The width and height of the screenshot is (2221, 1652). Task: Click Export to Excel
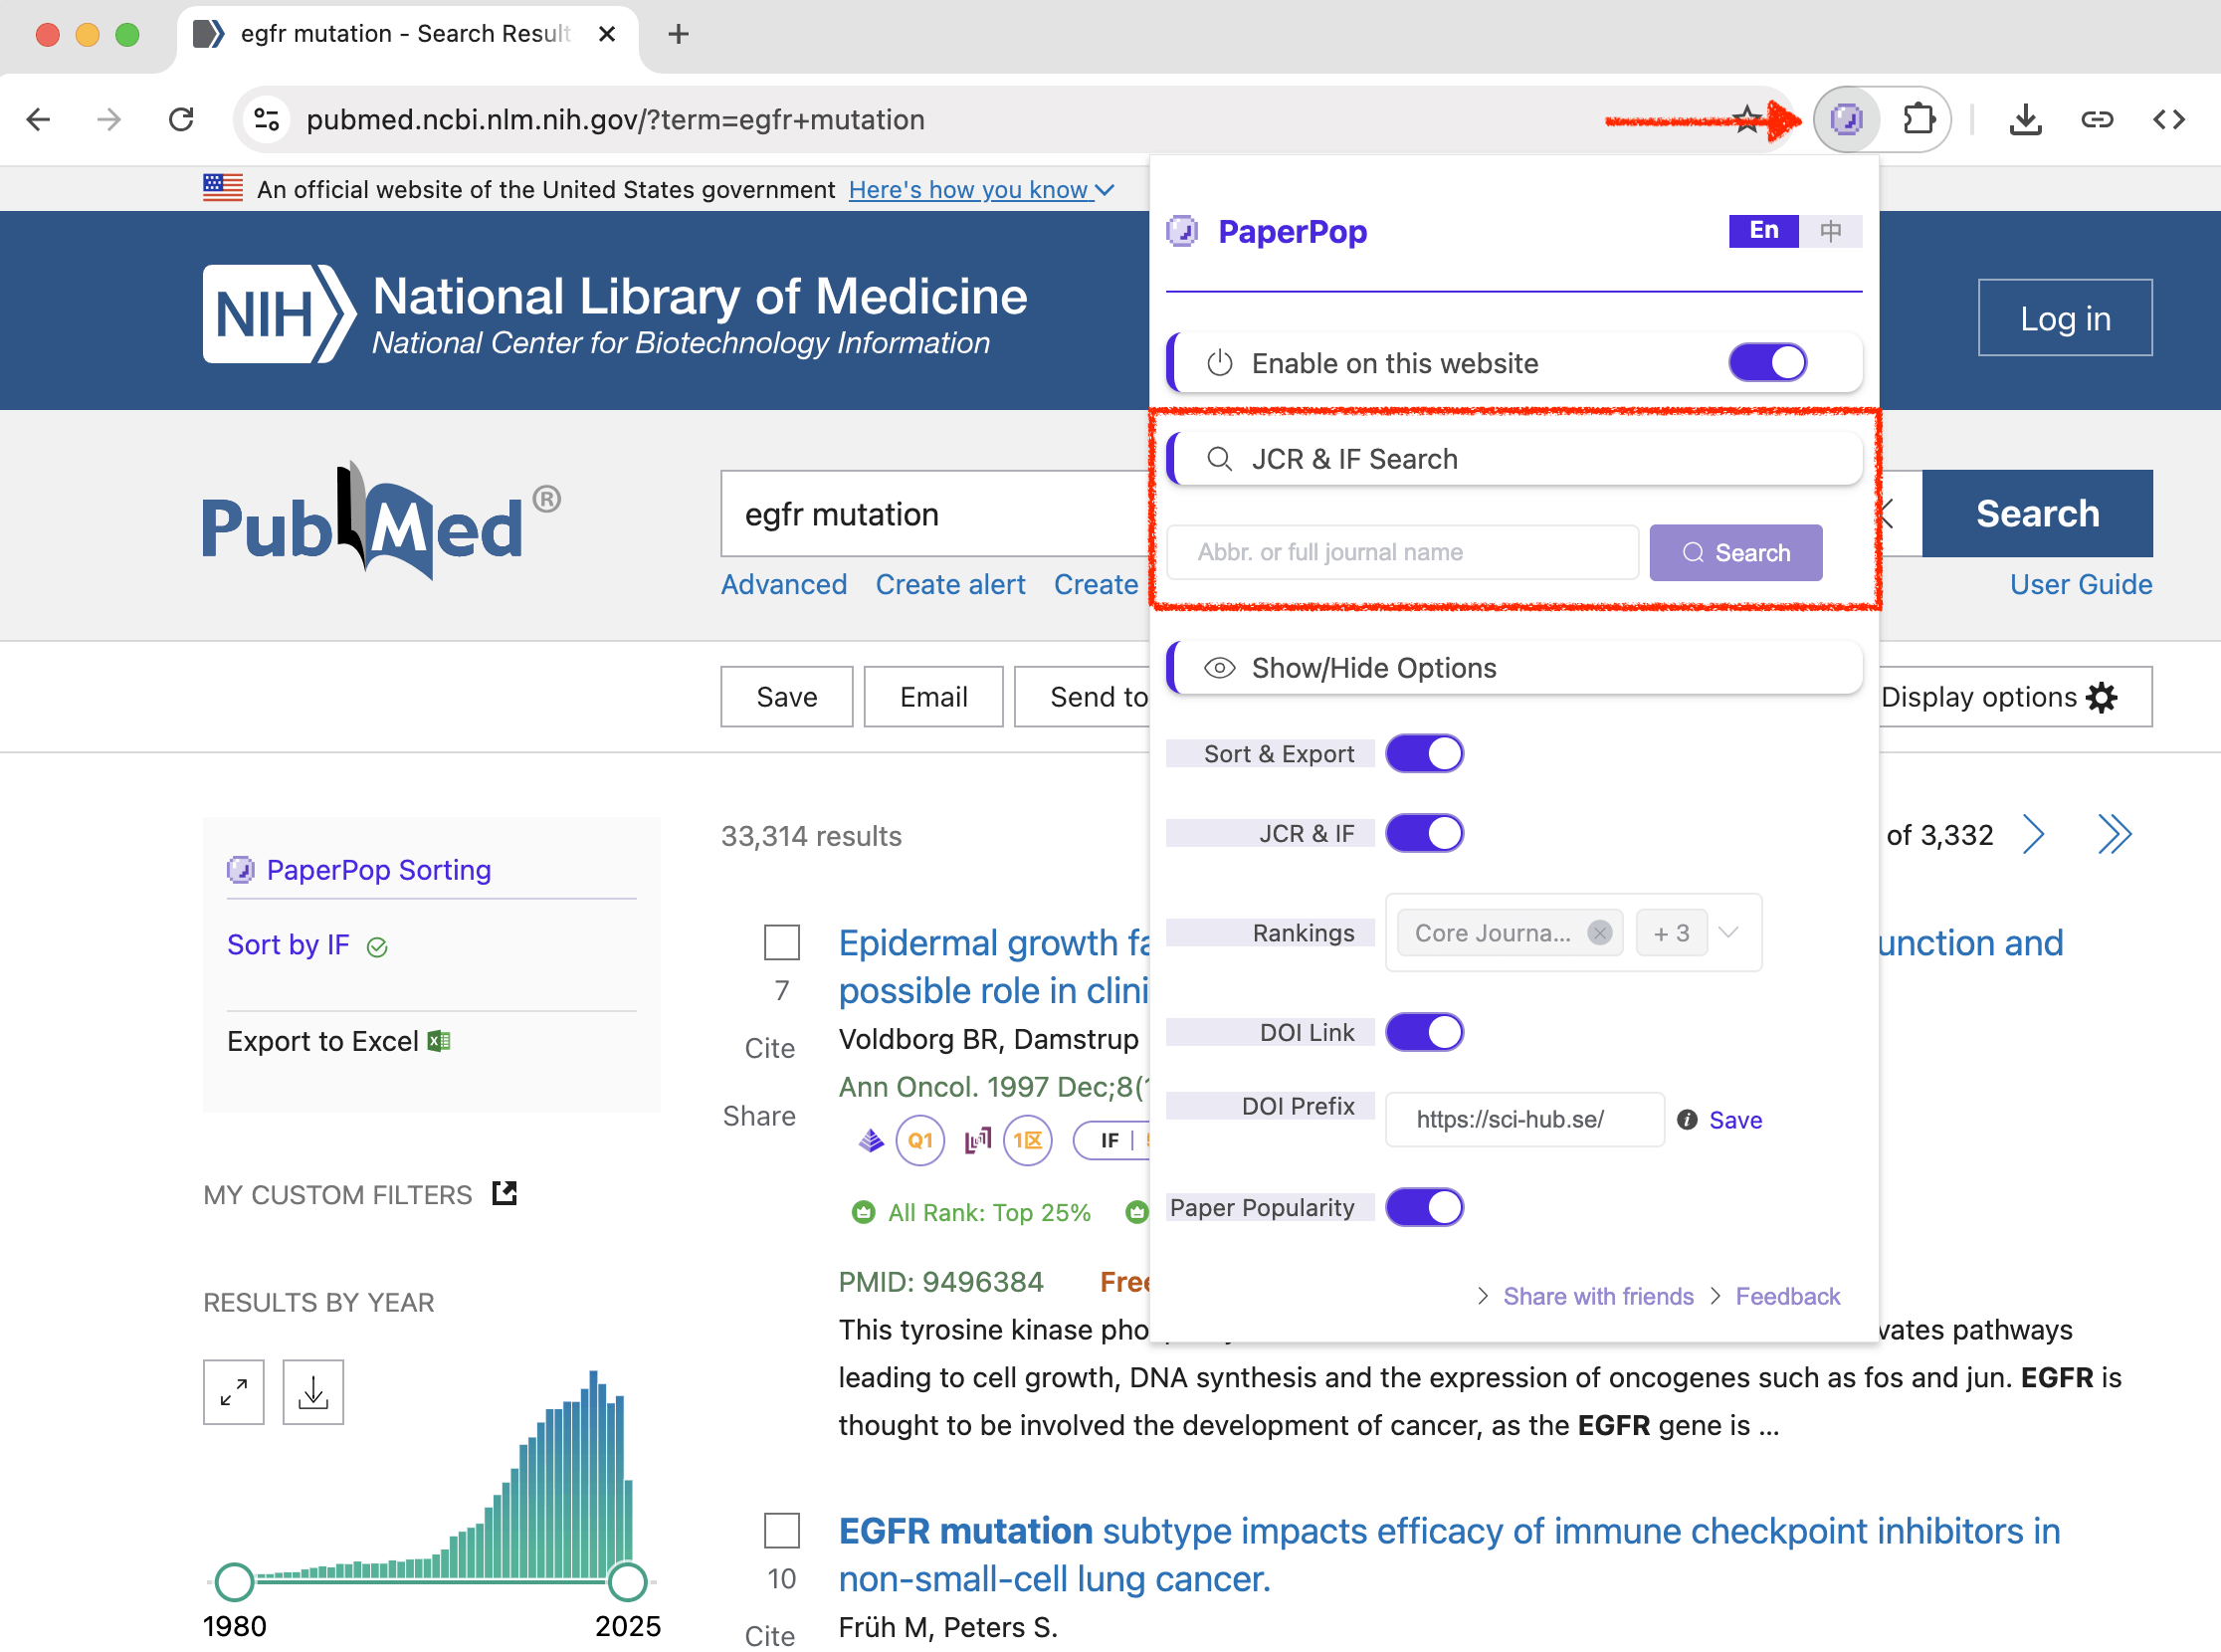click(x=323, y=1041)
